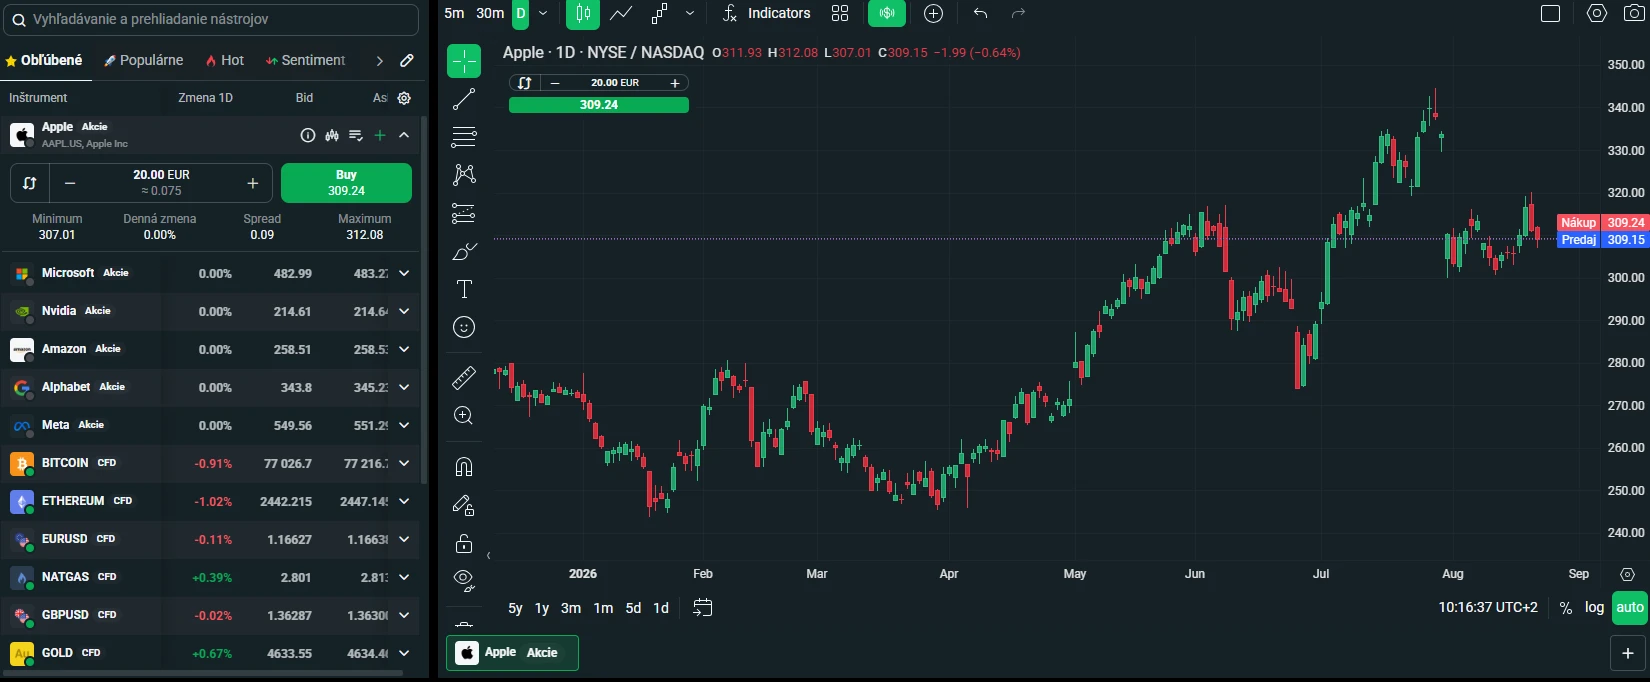Collapse the Apple instrument details

[404, 135]
